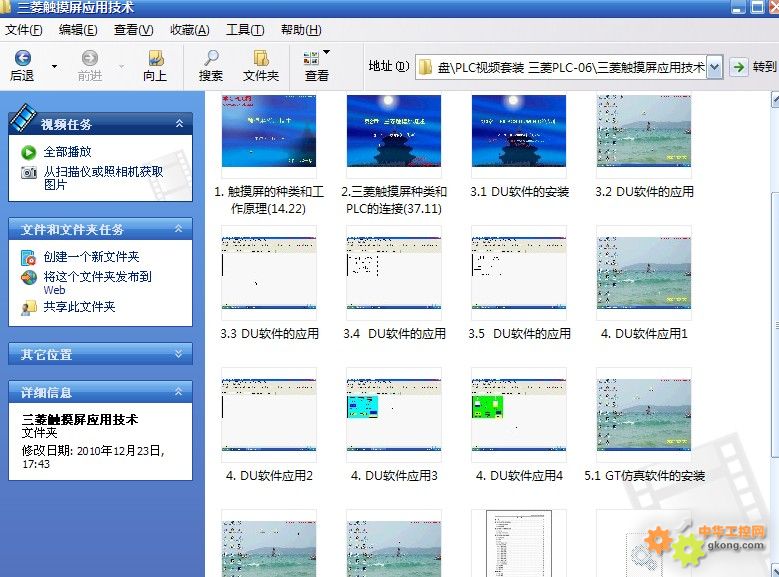This screenshot has height=577, width=779.
Task: Select video thumbnail 4. DU软件应用3
Action: click(x=393, y=415)
